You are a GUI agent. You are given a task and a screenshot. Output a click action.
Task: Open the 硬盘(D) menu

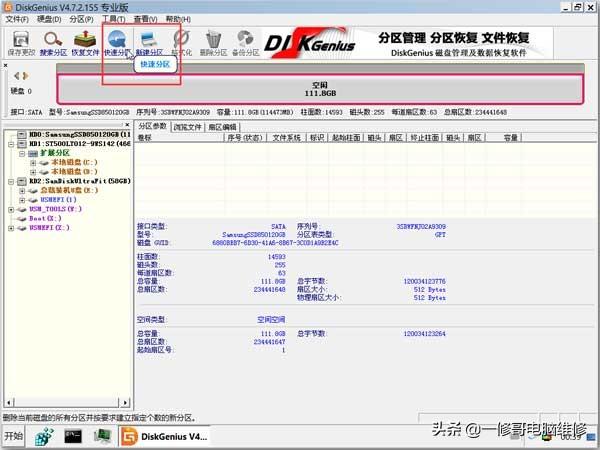click(x=49, y=19)
